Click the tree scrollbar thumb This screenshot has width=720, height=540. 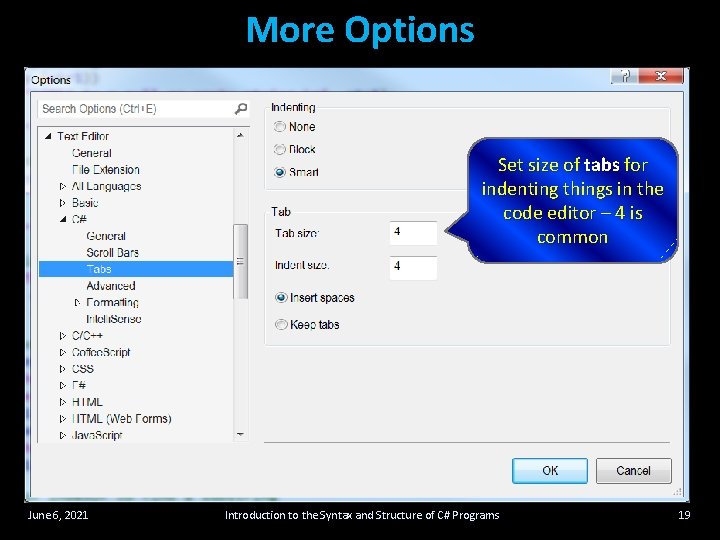tap(240, 261)
